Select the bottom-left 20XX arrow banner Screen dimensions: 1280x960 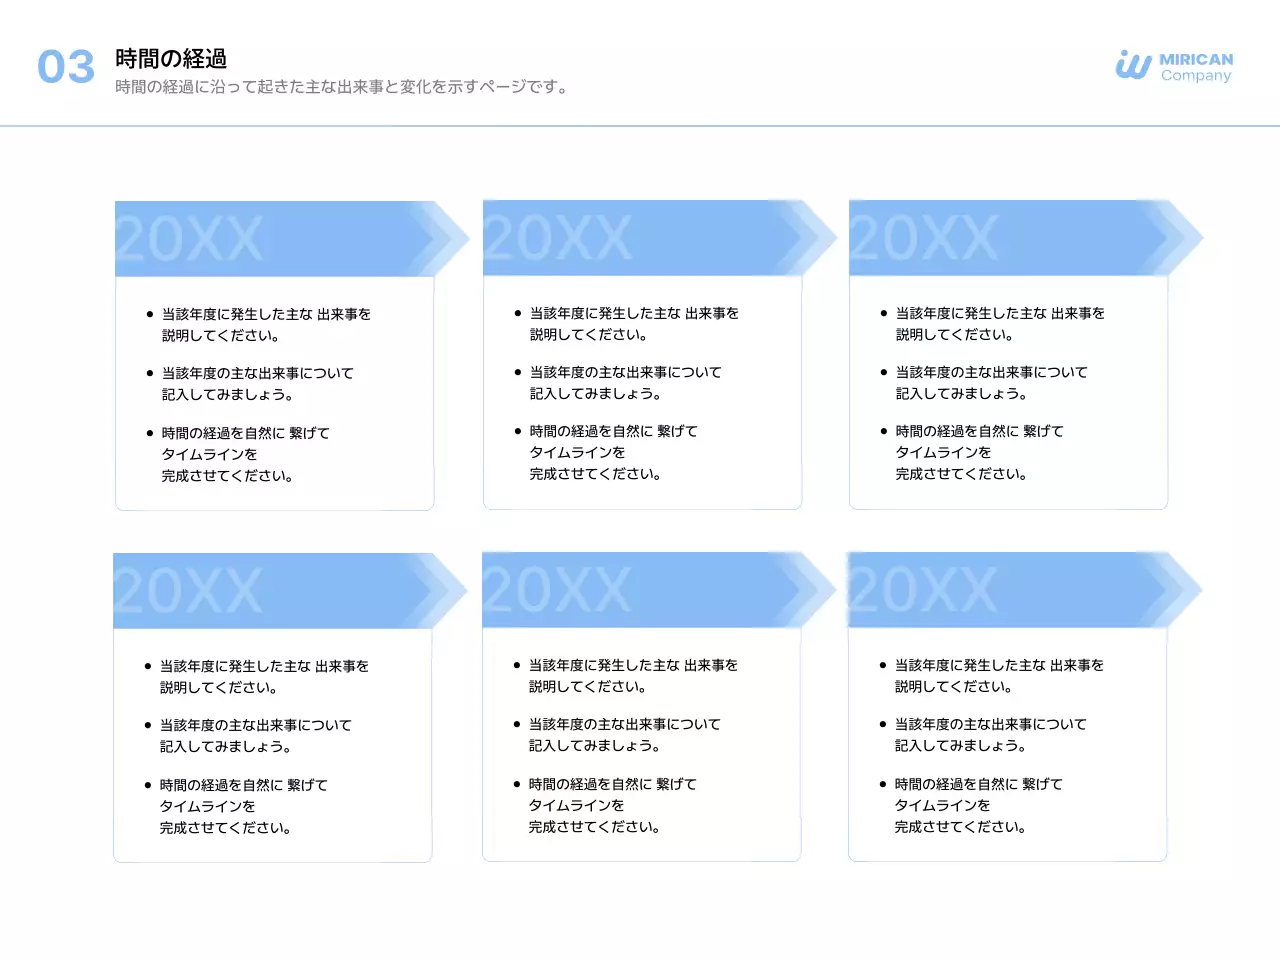(x=270, y=590)
